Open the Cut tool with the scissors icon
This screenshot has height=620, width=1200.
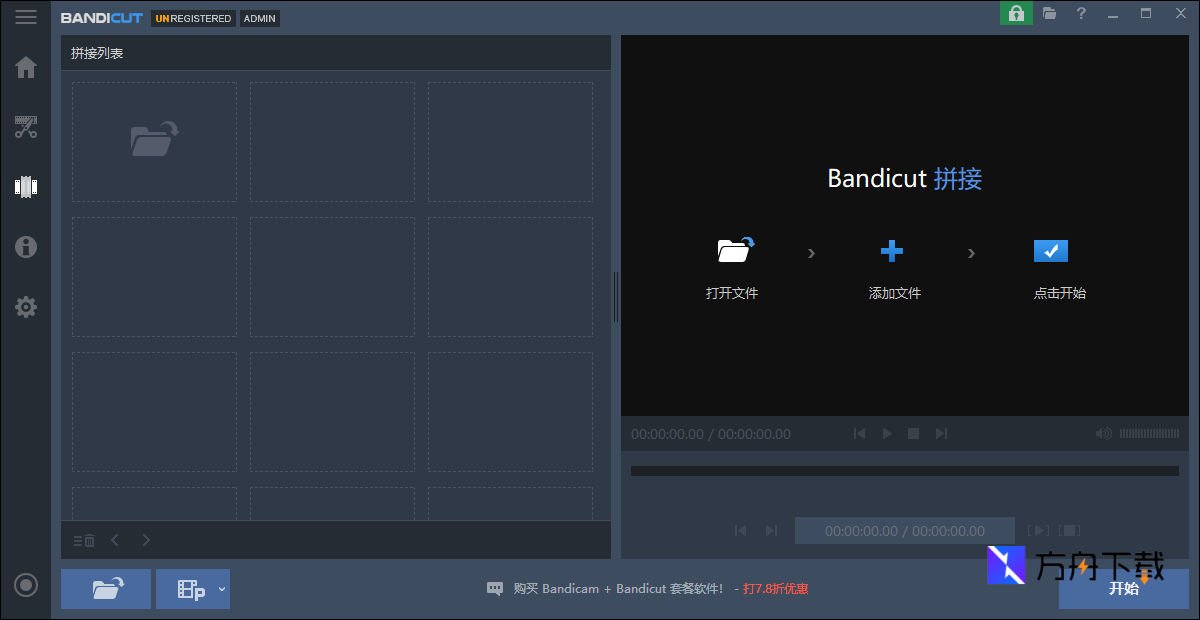(x=25, y=127)
